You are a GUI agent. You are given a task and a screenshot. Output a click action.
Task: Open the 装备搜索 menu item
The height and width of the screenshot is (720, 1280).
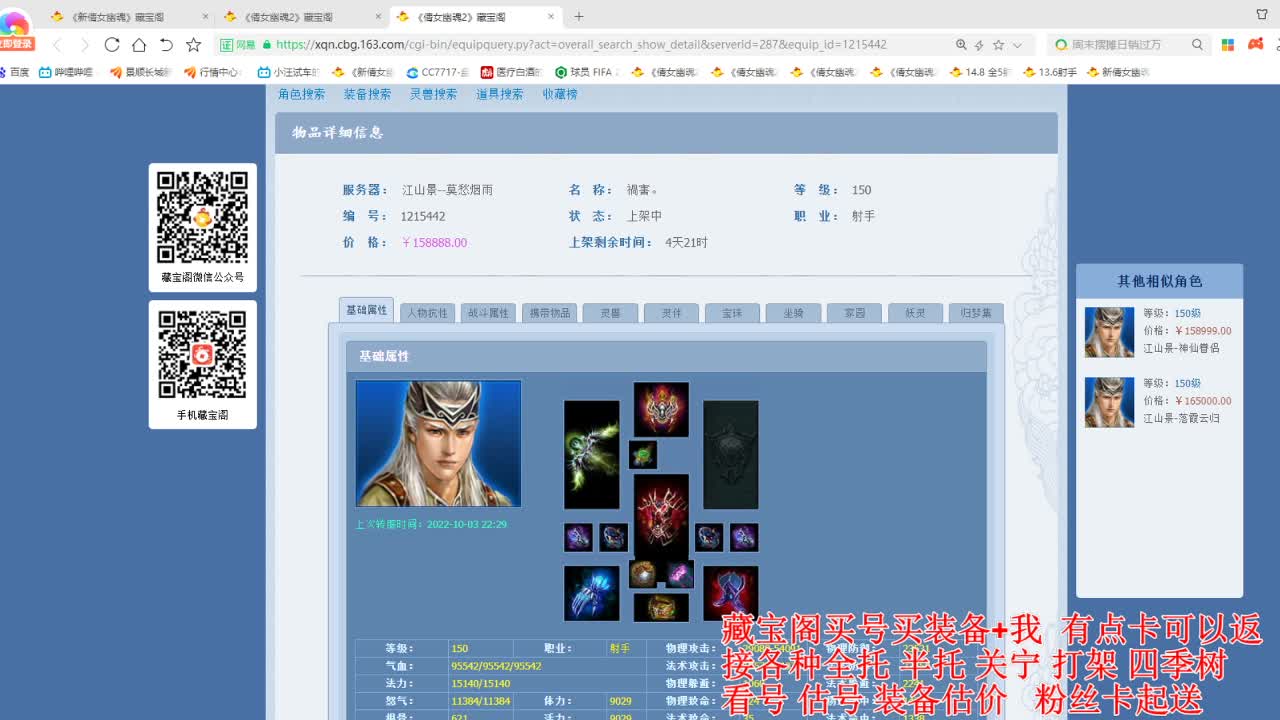coord(368,94)
